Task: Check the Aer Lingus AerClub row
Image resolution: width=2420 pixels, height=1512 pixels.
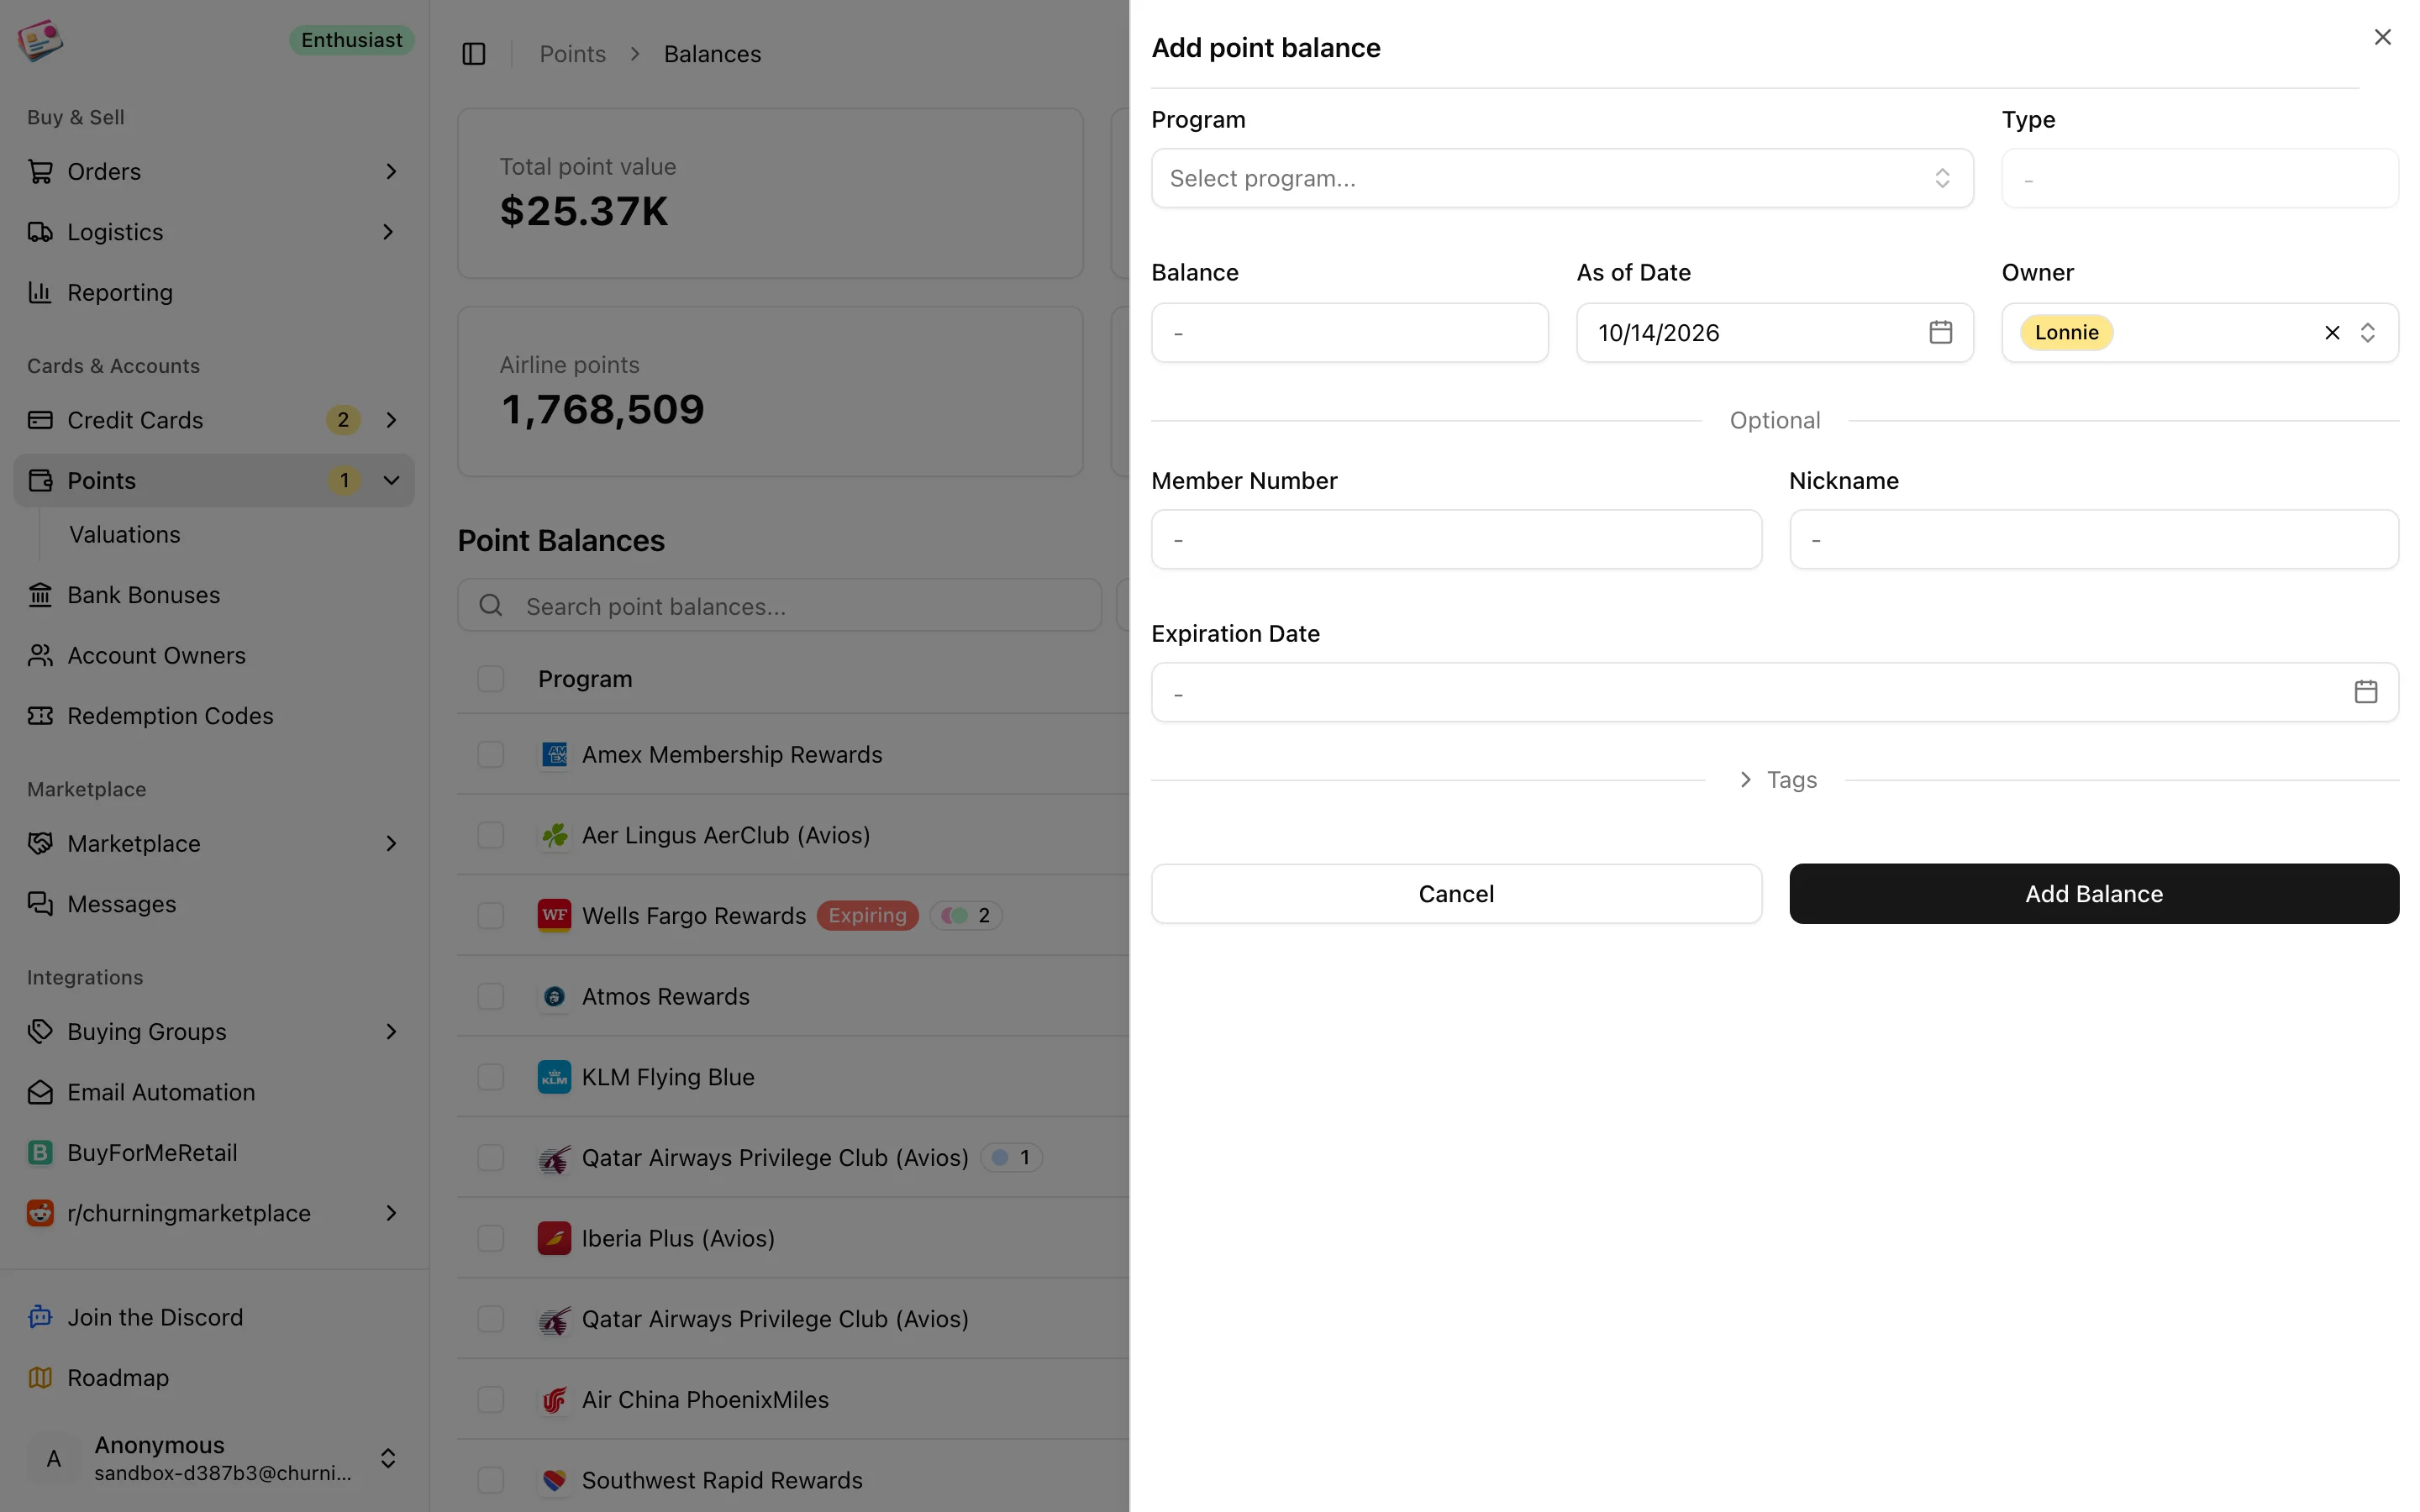Action: coord(491,835)
